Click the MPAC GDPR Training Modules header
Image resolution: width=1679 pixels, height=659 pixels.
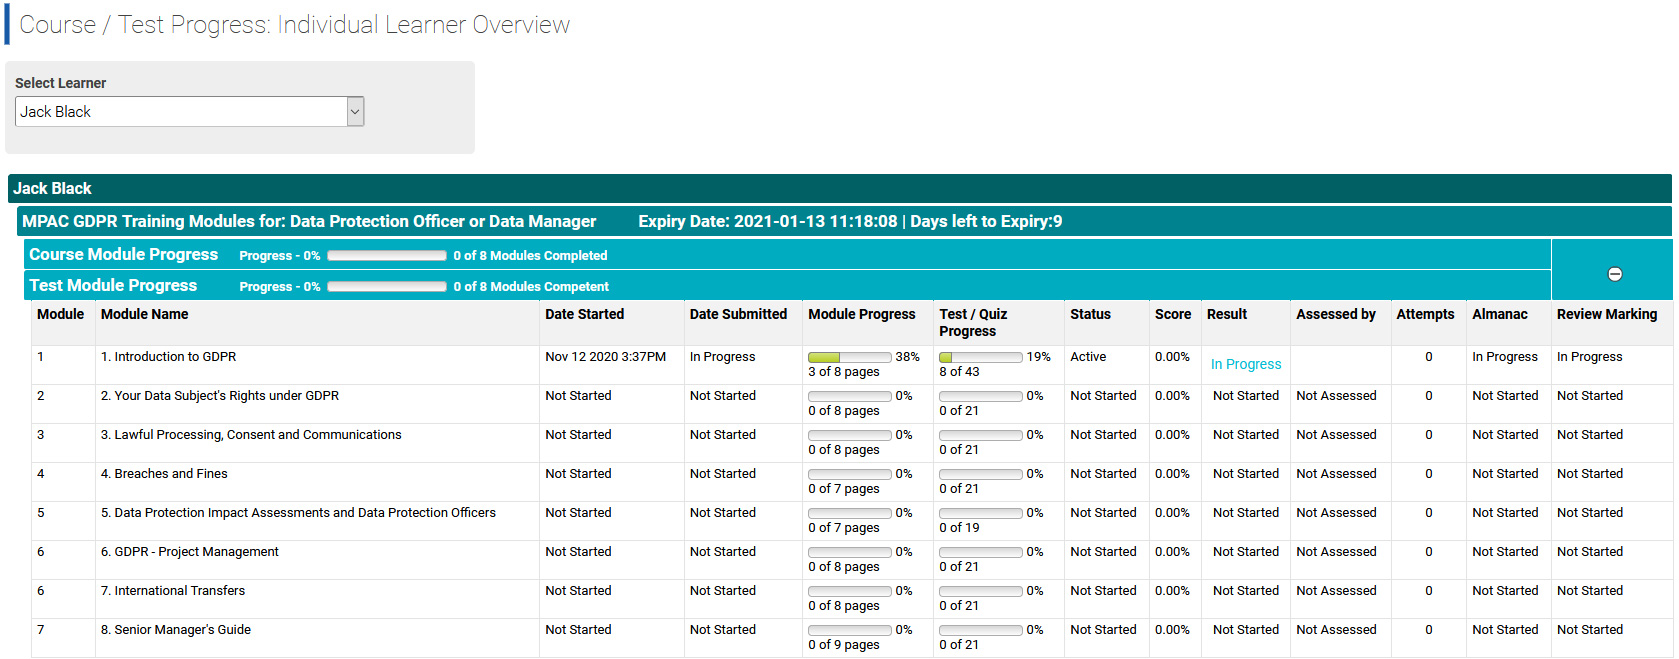point(309,221)
